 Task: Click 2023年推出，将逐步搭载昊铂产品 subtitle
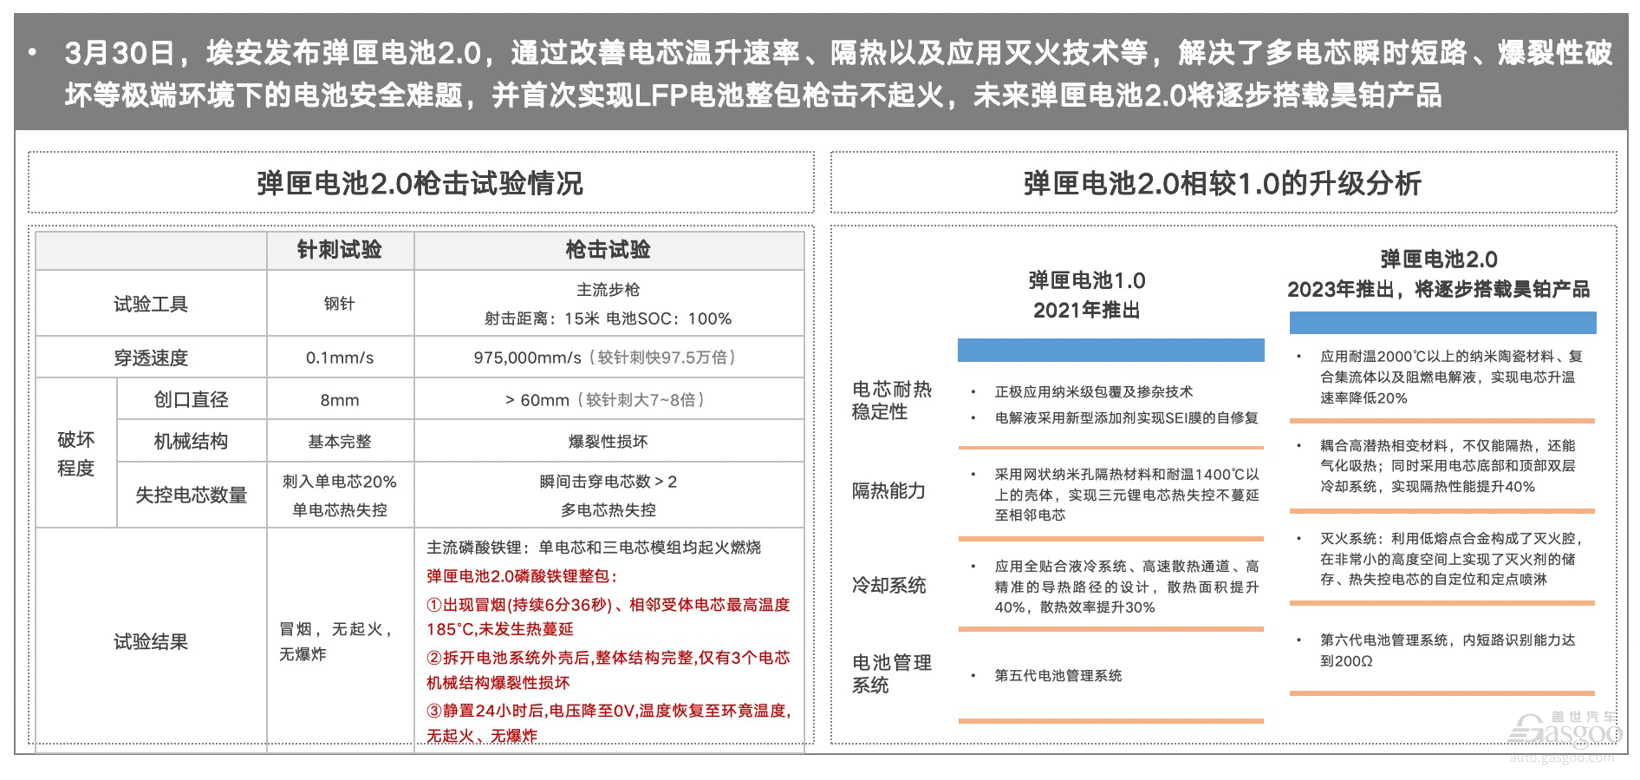pos(1439,290)
